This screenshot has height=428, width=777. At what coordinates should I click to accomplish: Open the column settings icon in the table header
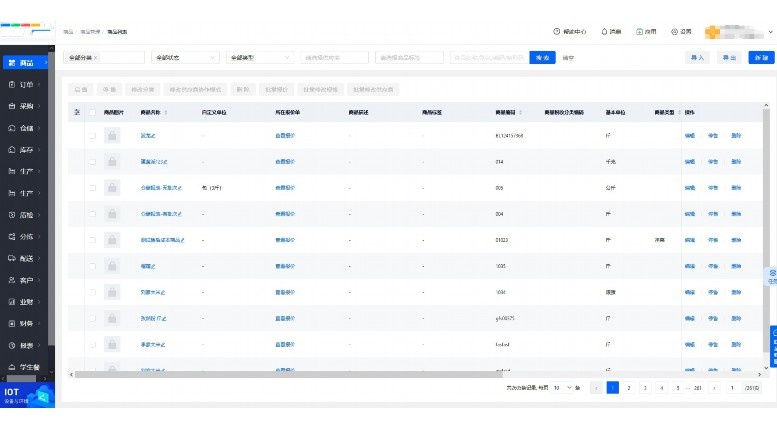coord(77,112)
